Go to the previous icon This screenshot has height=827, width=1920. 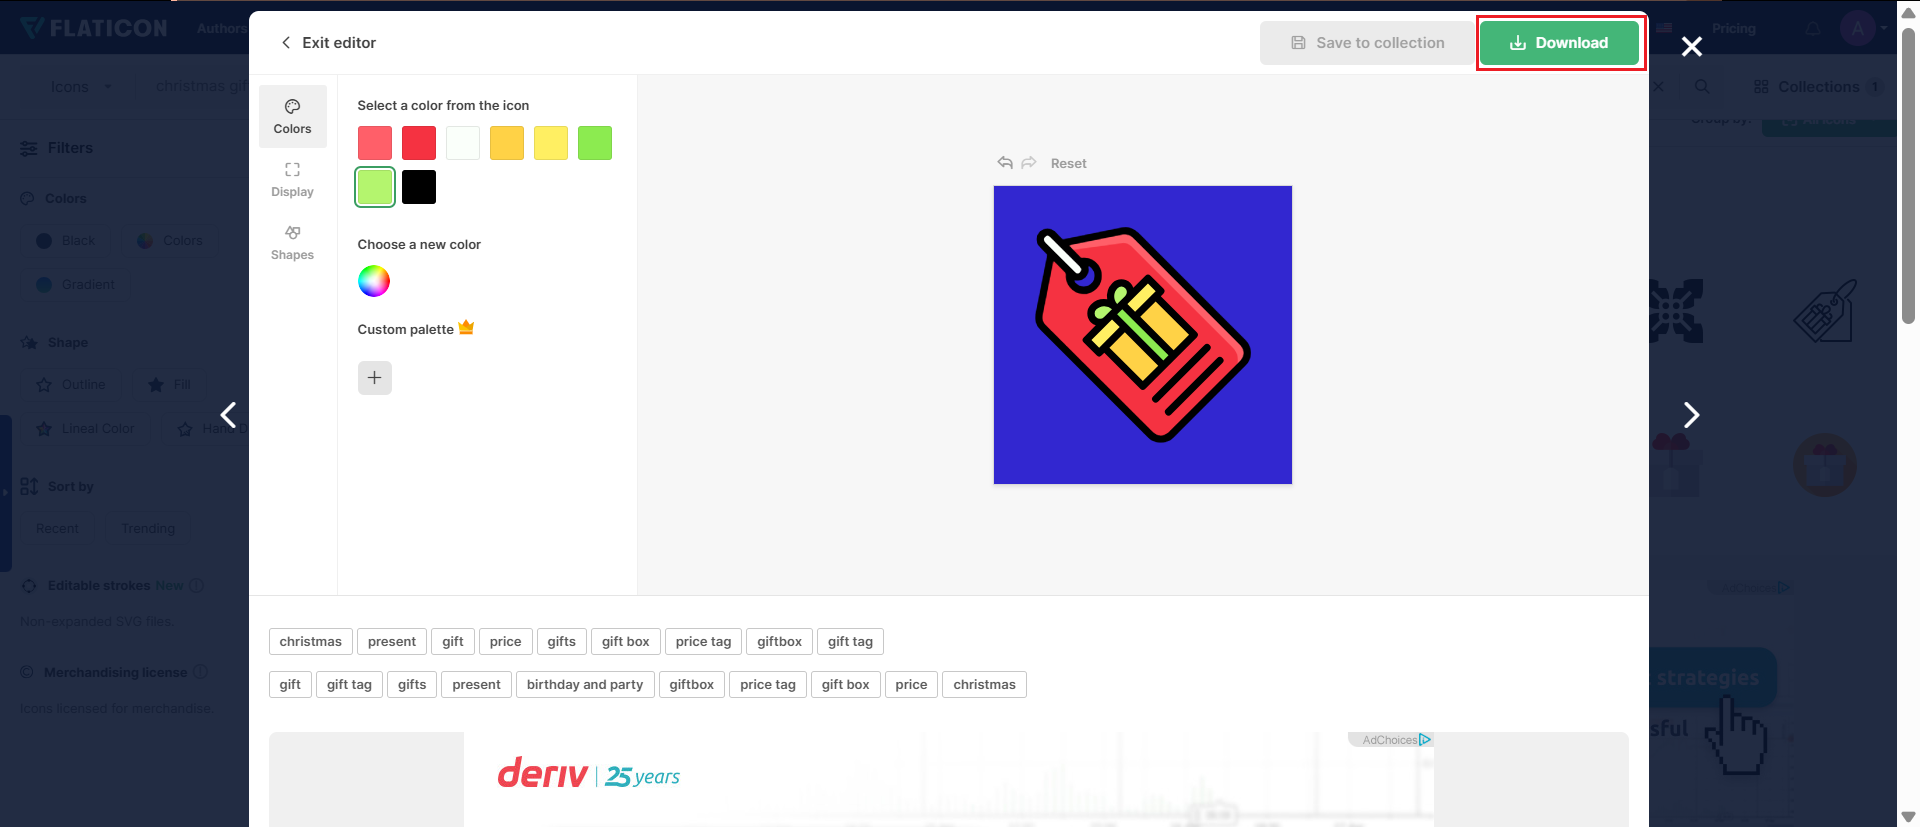tap(229, 415)
